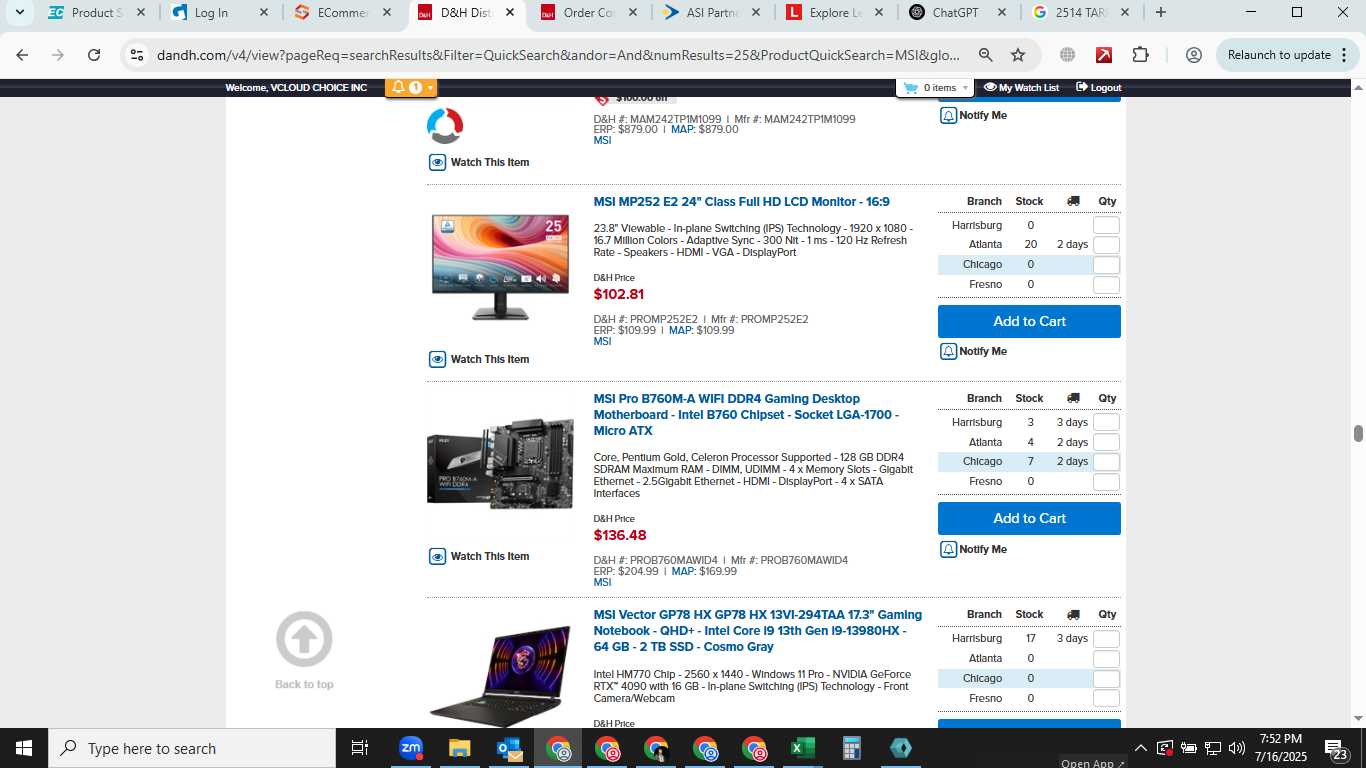Screen dimensions: 1366x768
Task: Click Notify Me for B760M-A motherboard
Action: point(973,549)
